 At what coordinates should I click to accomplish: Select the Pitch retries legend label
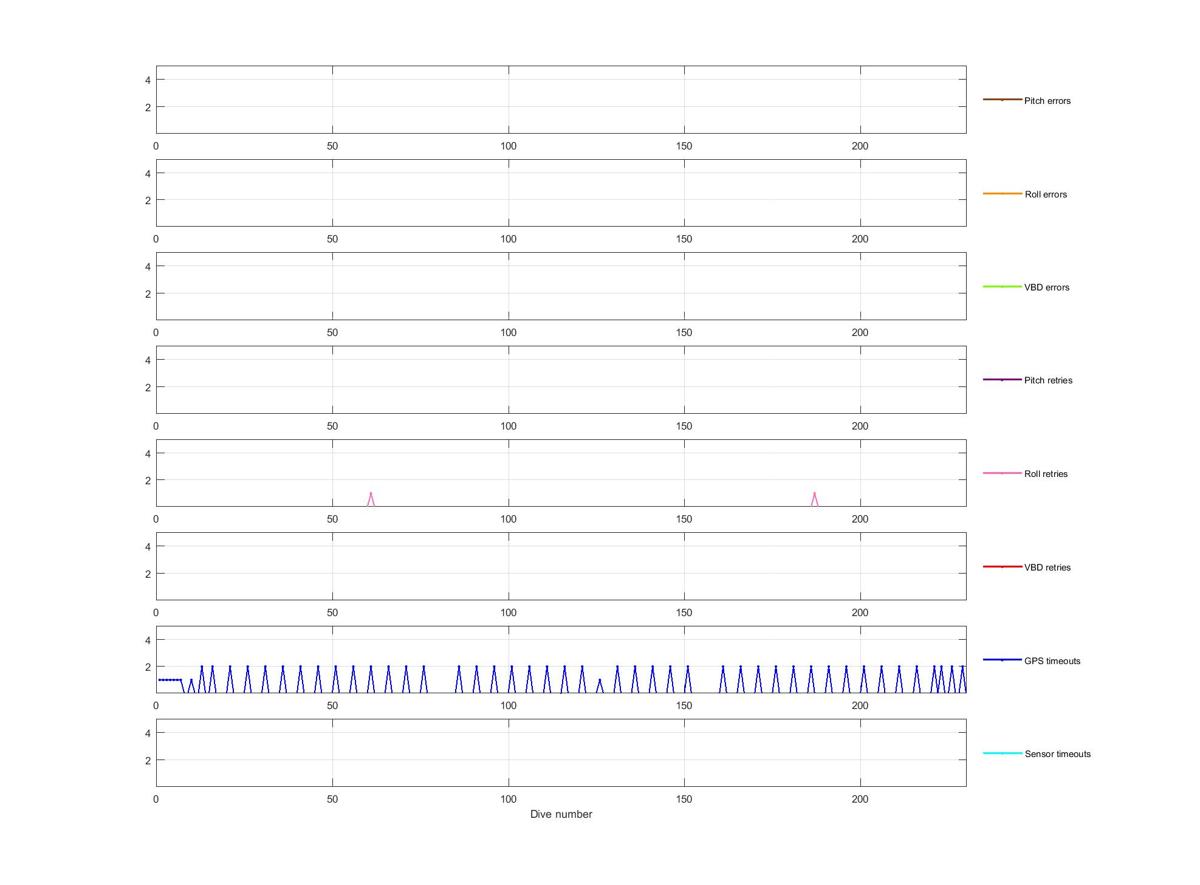(x=1048, y=381)
